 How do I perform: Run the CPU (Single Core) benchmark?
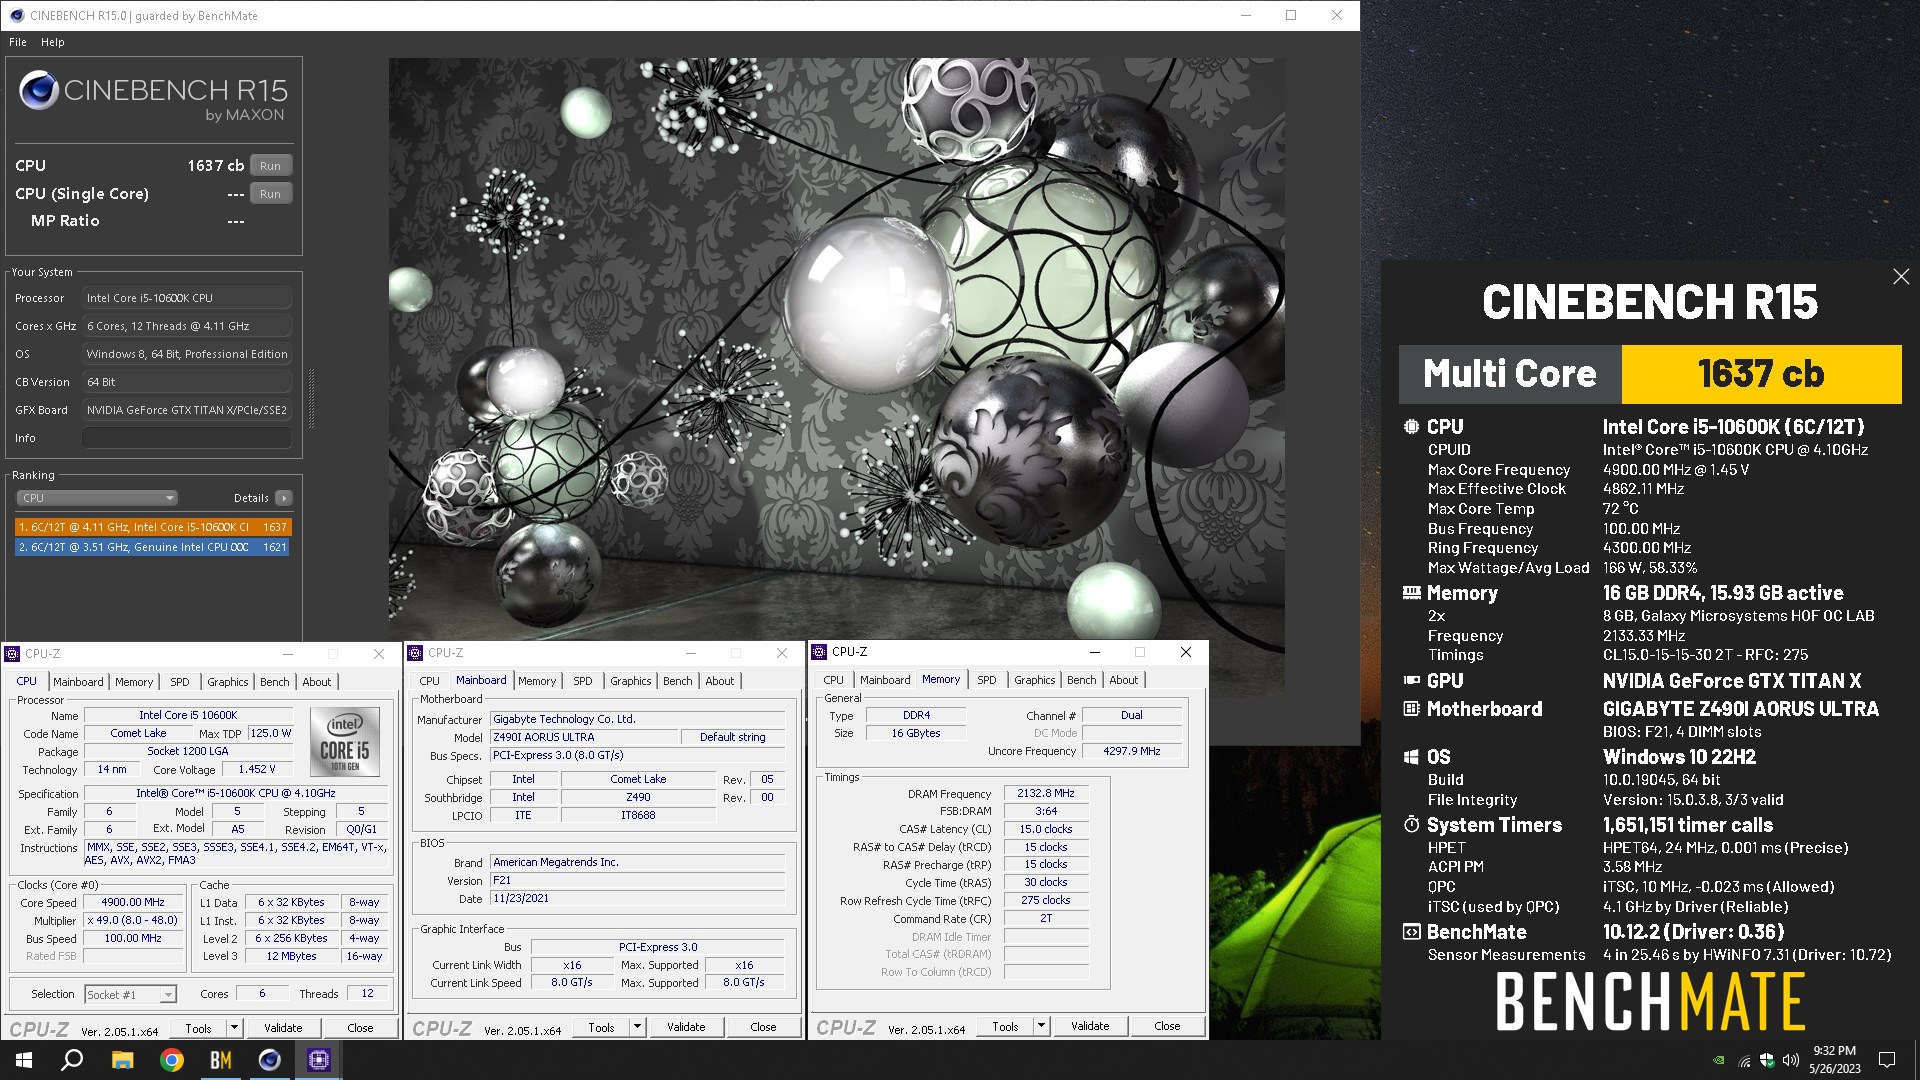271,194
